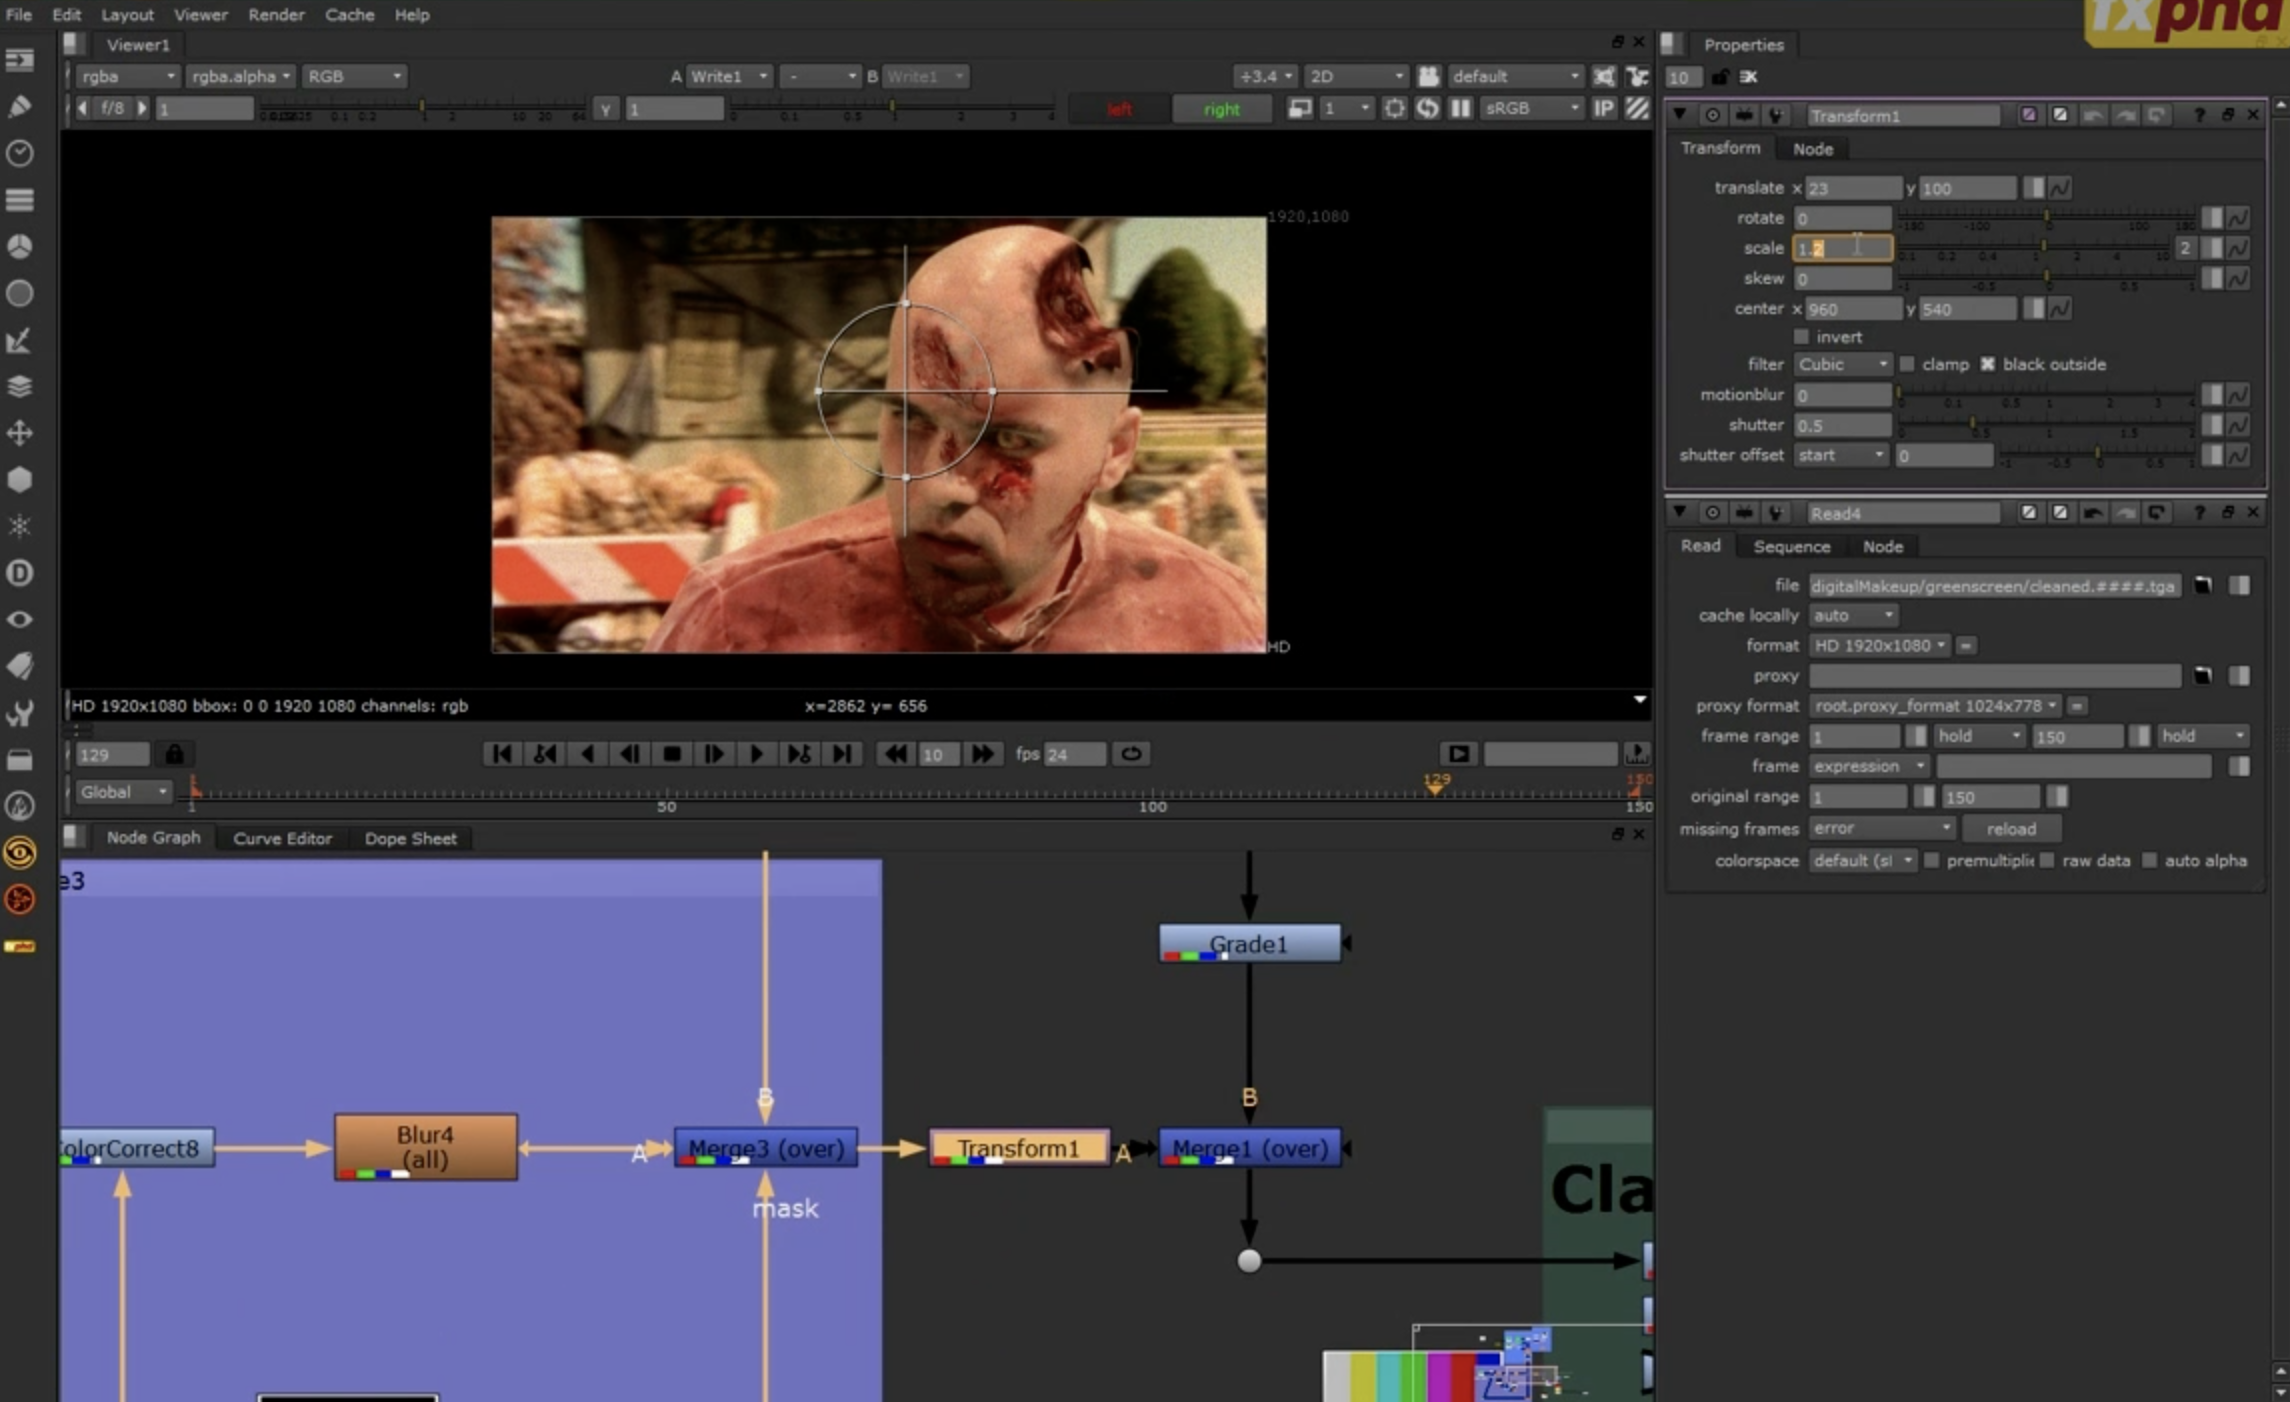Switch to the Curve Editor tab
The image size is (2290, 1402).
282,838
